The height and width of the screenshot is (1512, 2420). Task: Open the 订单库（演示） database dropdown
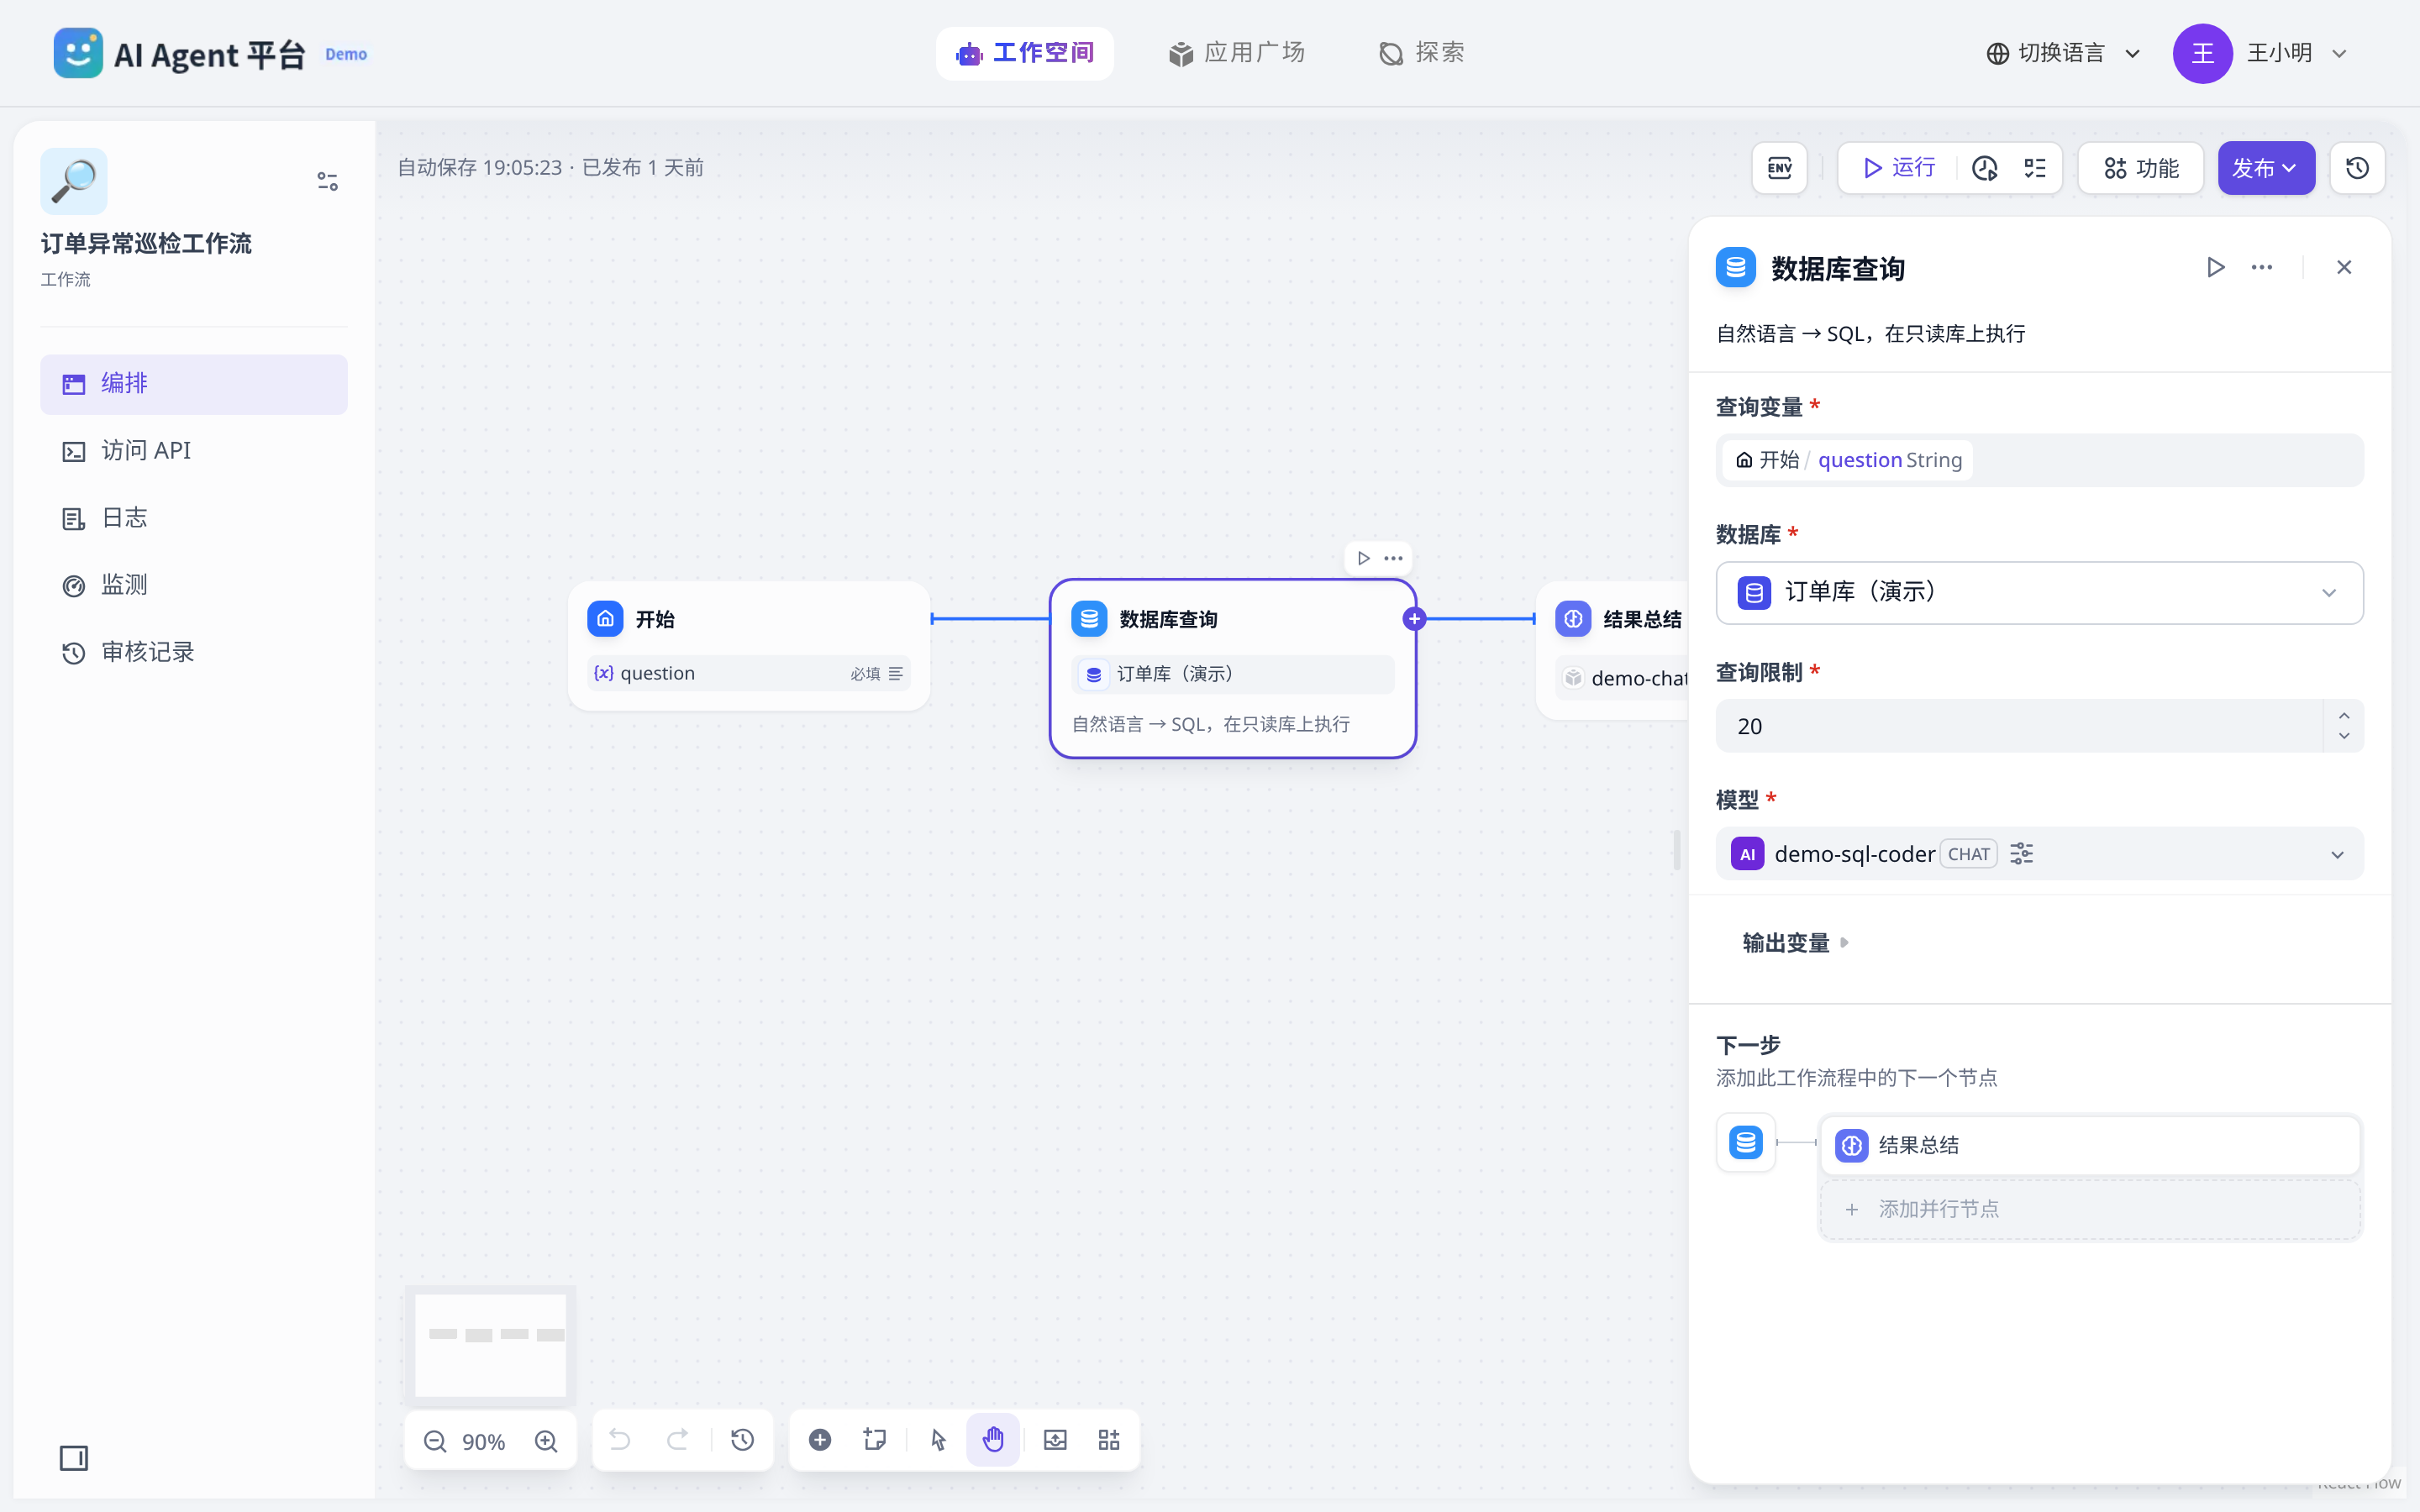2039,592
